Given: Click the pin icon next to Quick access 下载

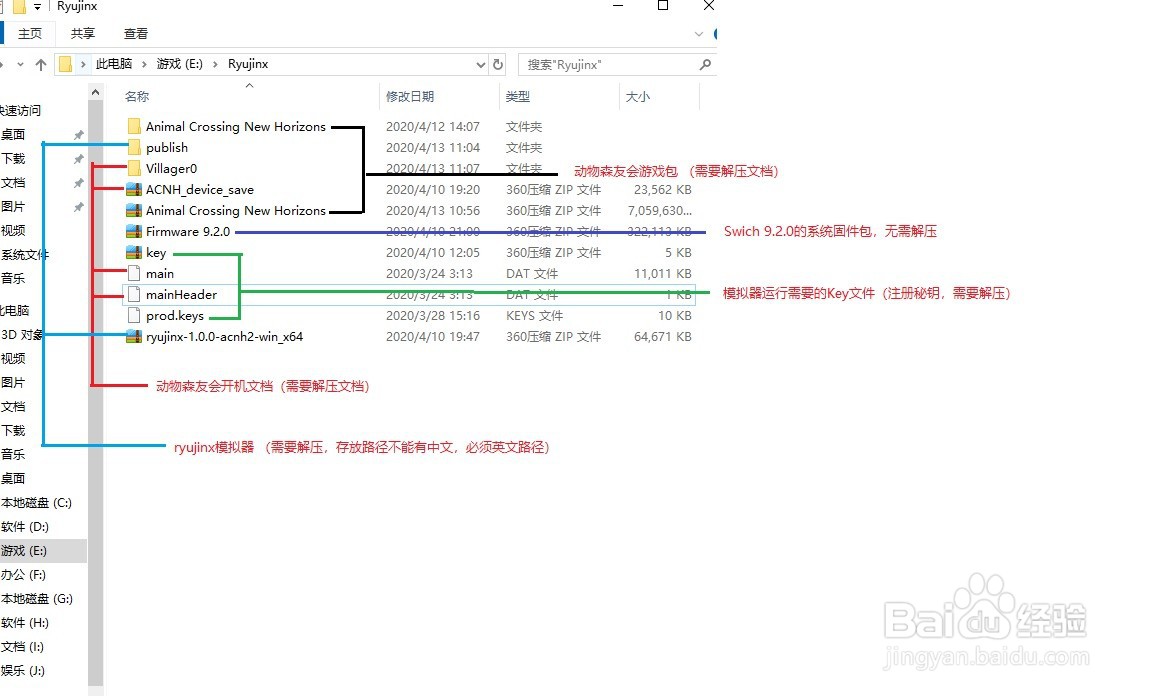Looking at the screenshot, I should 79,159.
